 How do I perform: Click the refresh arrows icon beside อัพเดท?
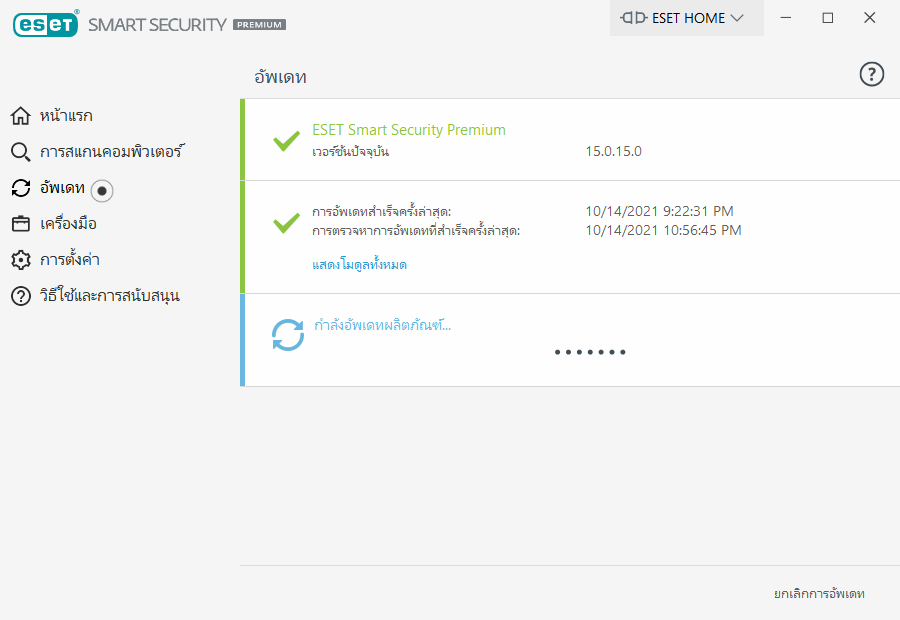click(21, 188)
